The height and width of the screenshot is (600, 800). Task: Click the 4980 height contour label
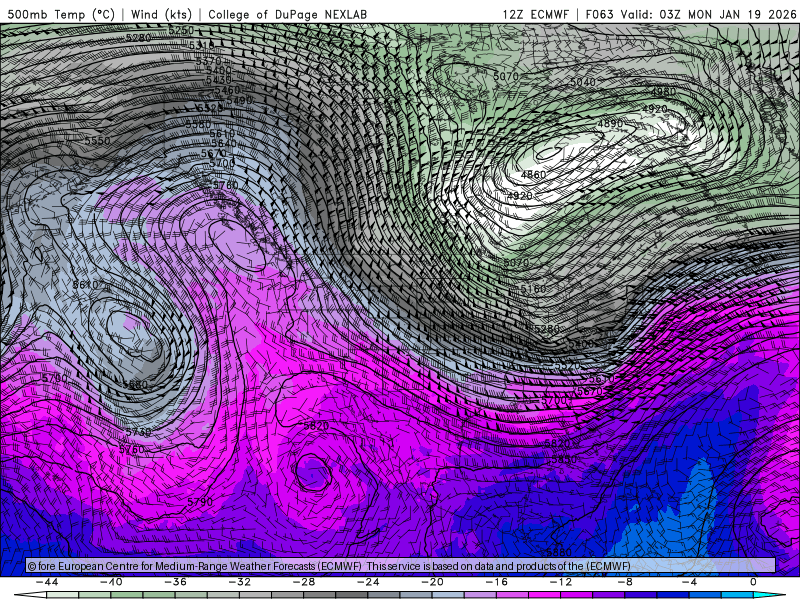663,92
